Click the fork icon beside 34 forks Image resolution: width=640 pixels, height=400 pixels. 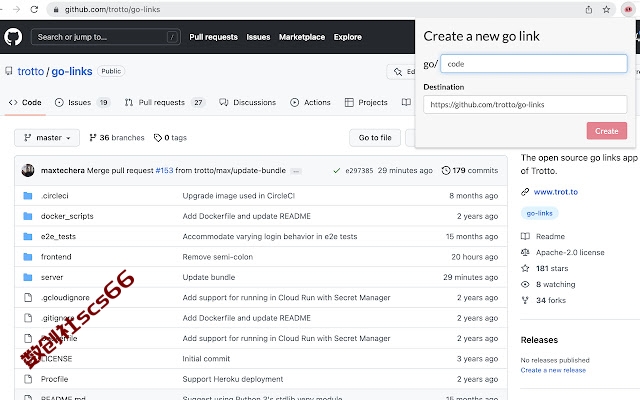click(525, 300)
